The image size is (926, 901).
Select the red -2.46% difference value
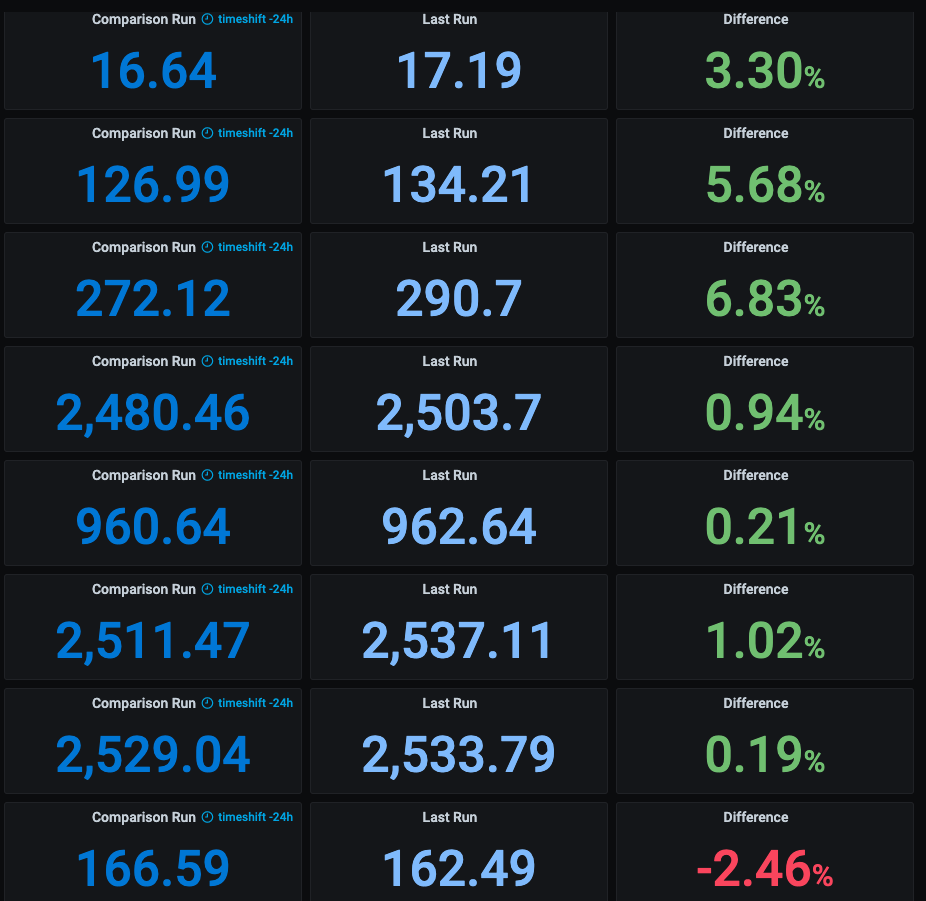click(x=765, y=869)
